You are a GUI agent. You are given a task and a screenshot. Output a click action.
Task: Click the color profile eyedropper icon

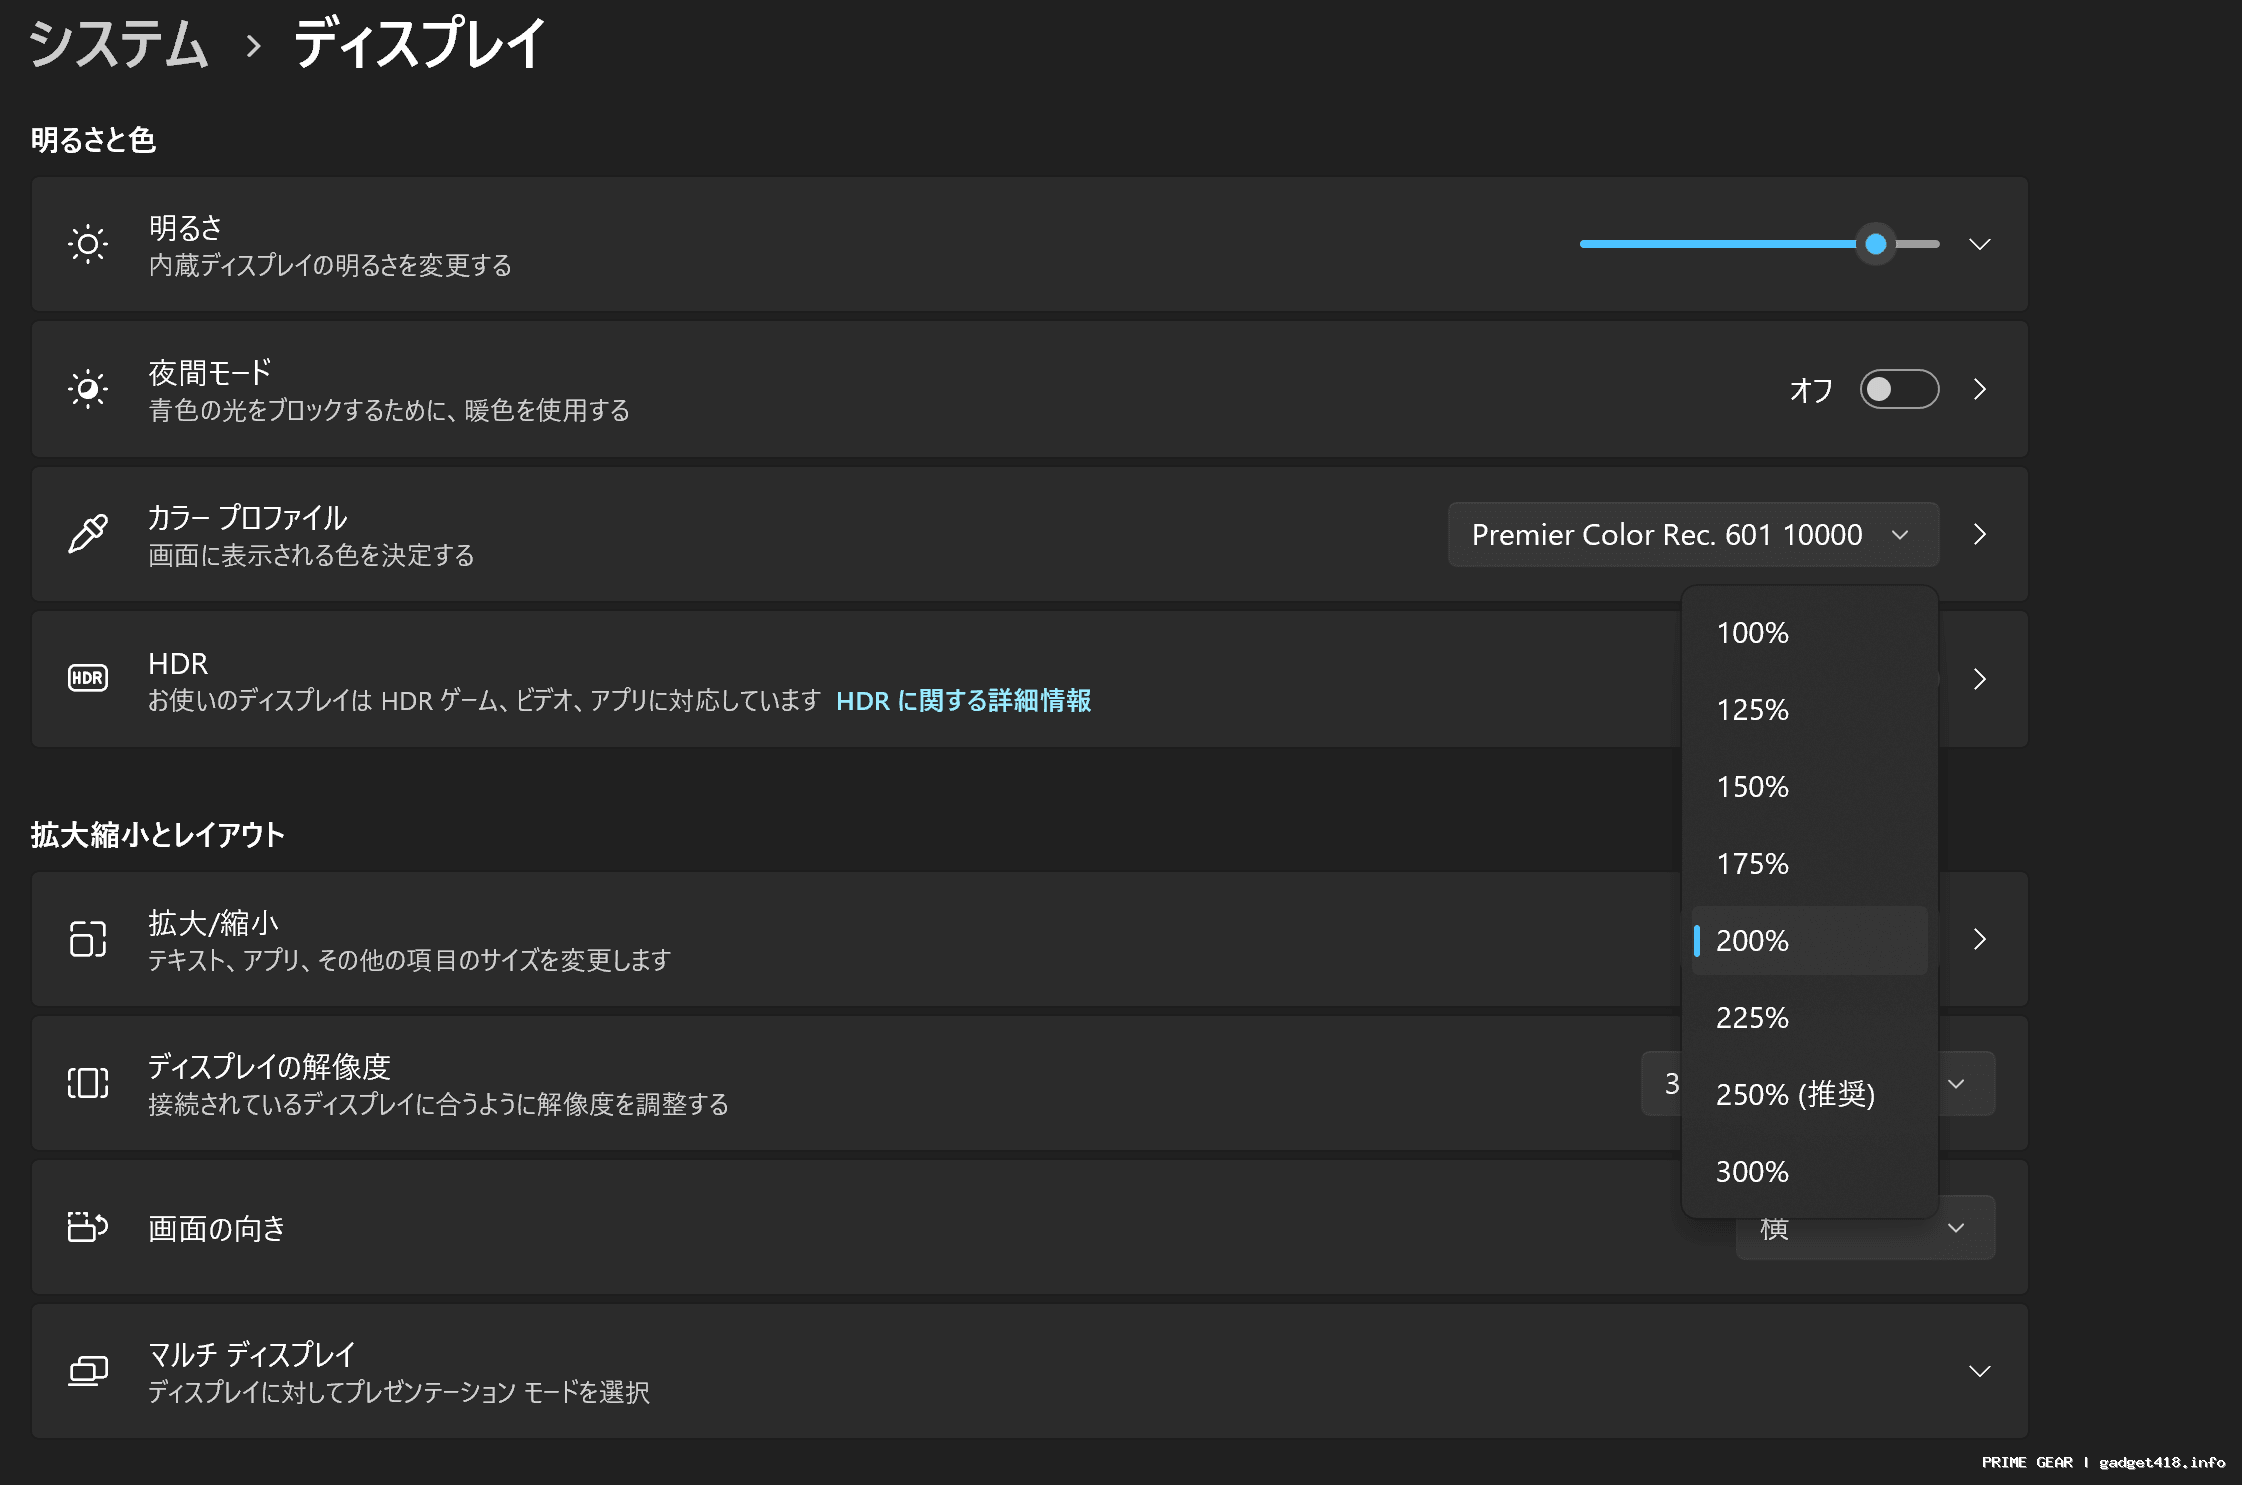[x=88, y=534]
